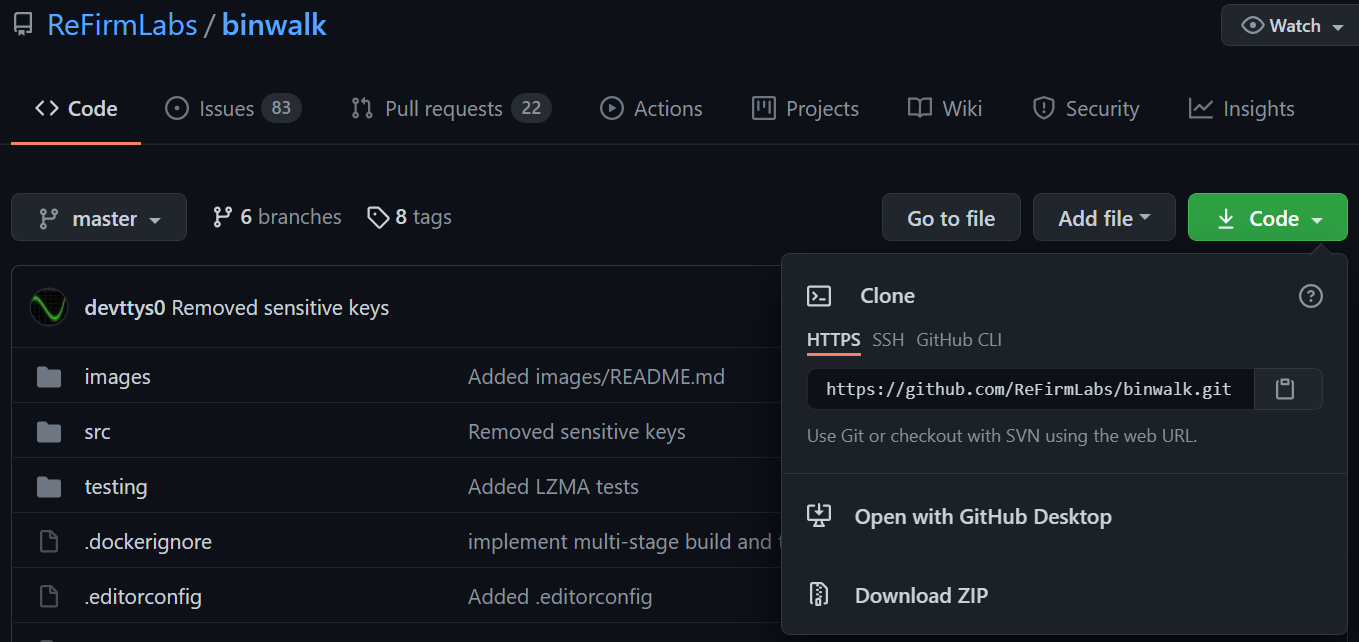The image size is (1359, 642).
Task: Click the .dockerignore file icon
Action: click(x=48, y=542)
